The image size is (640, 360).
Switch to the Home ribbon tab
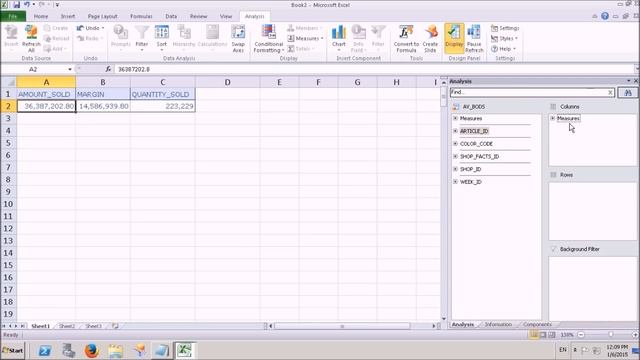tap(41, 16)
